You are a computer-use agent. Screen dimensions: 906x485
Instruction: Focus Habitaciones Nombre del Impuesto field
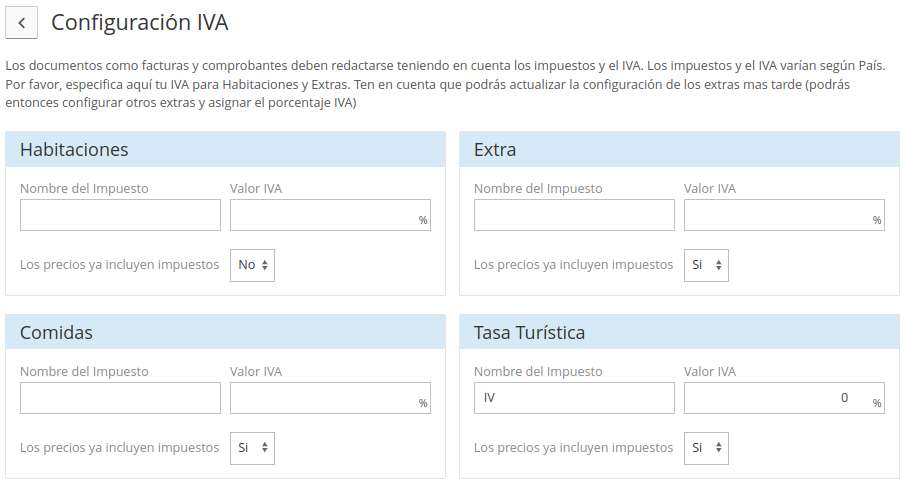pyautogui.click(x=120, y=215)
